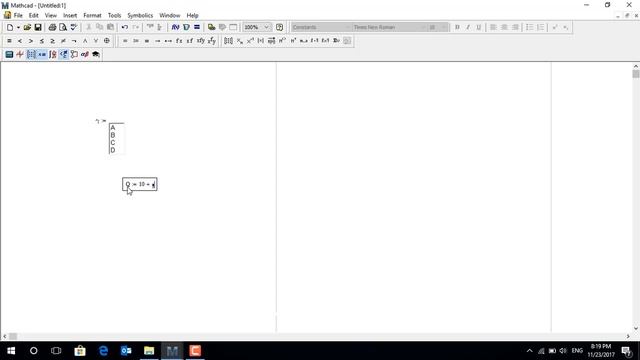Insert the fx prefix operator
This screenshot has height=360, width=640.
click(179, 41)
